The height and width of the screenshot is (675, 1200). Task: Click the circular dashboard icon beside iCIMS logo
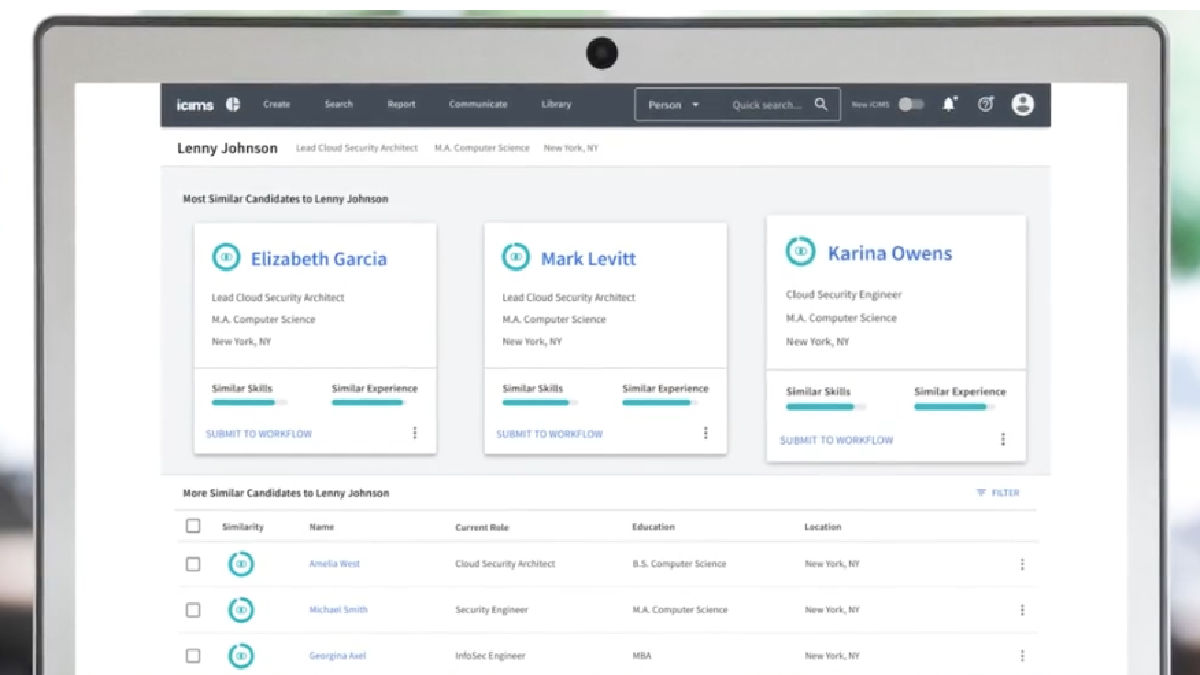tap(233, 104)
